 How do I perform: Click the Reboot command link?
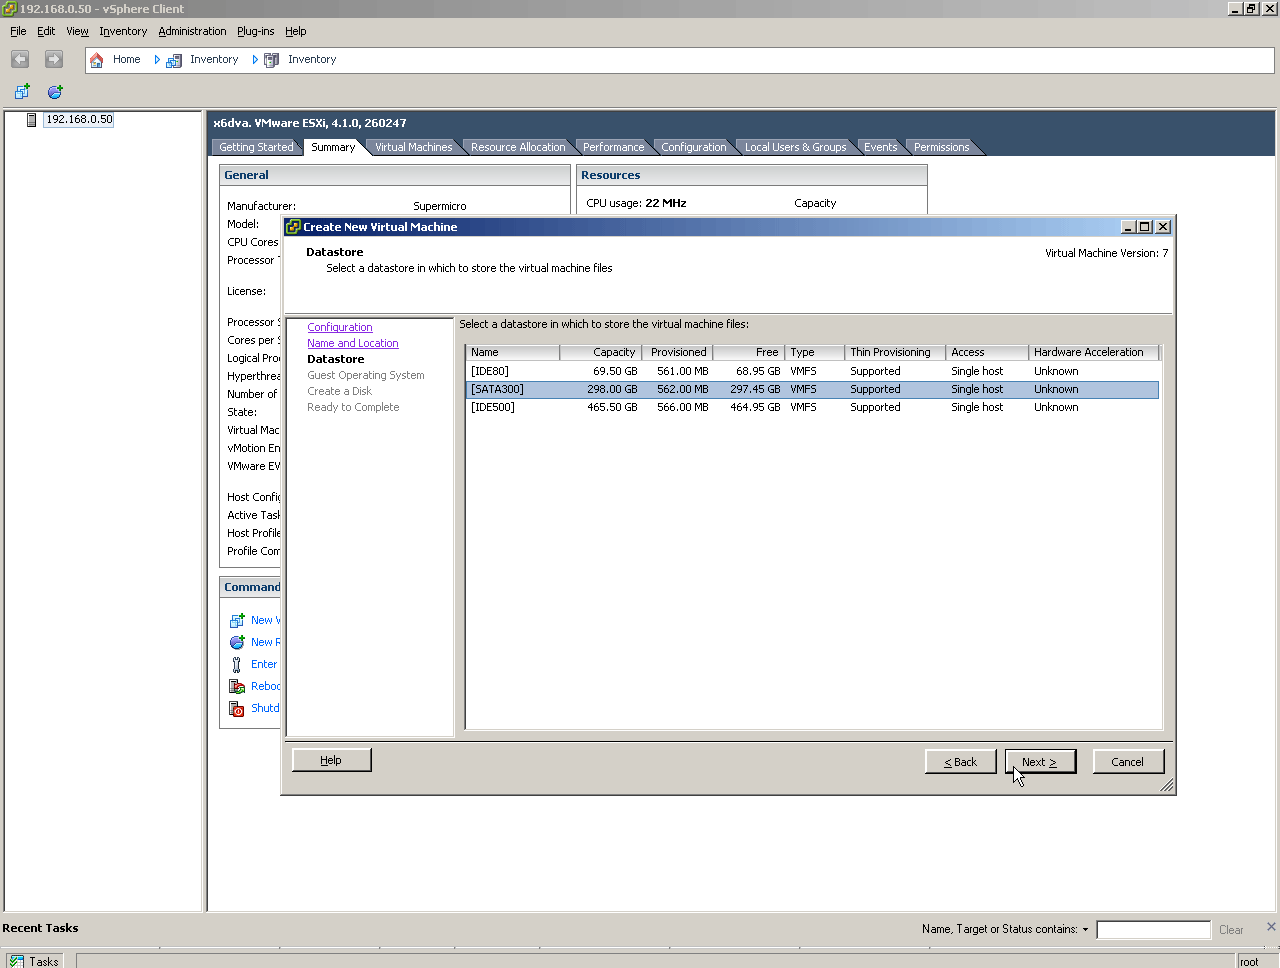[x=265, y=687]
